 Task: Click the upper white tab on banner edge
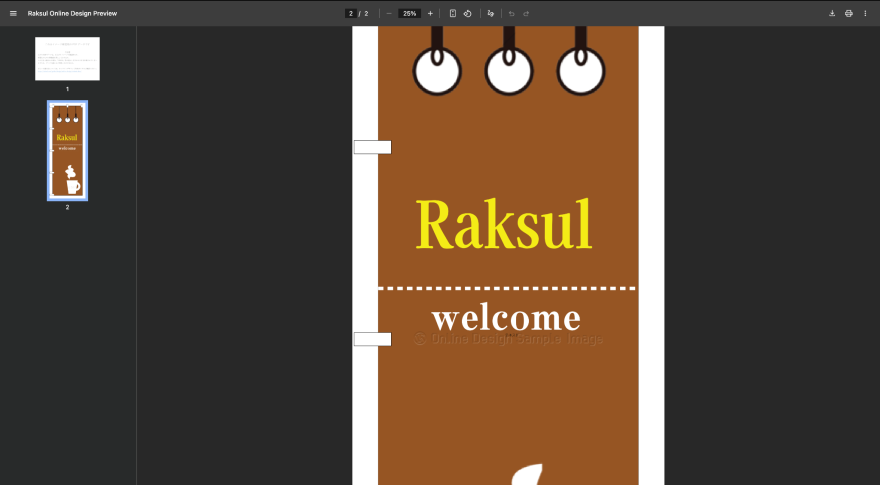click(372, 147)
